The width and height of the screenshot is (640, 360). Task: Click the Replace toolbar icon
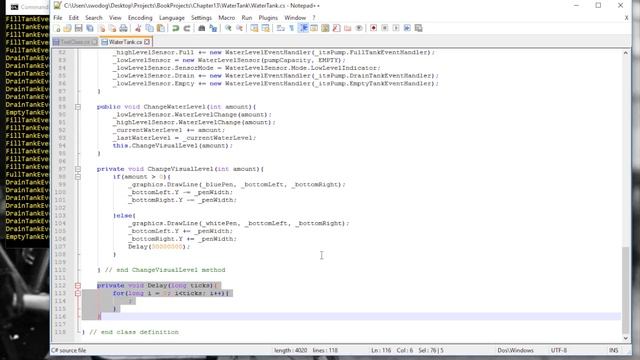pyautogui.click(x=213, y=28)
